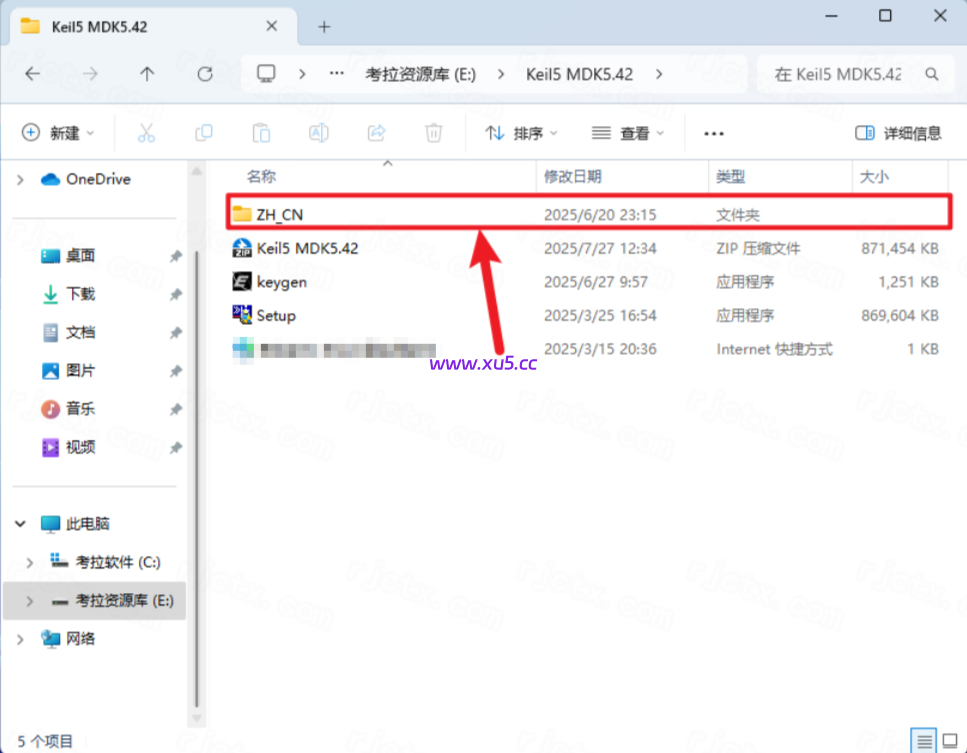Screen dimensions: 967x753
Task: Click the Copy icon in the toolbar
Action: [204, 132]
